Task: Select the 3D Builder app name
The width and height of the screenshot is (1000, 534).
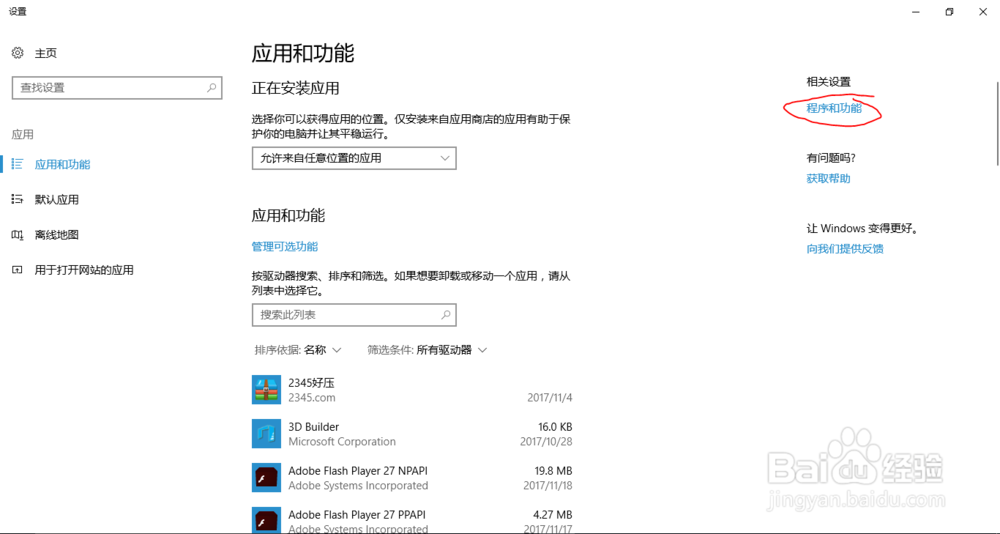Action: (x=314, y=427)
